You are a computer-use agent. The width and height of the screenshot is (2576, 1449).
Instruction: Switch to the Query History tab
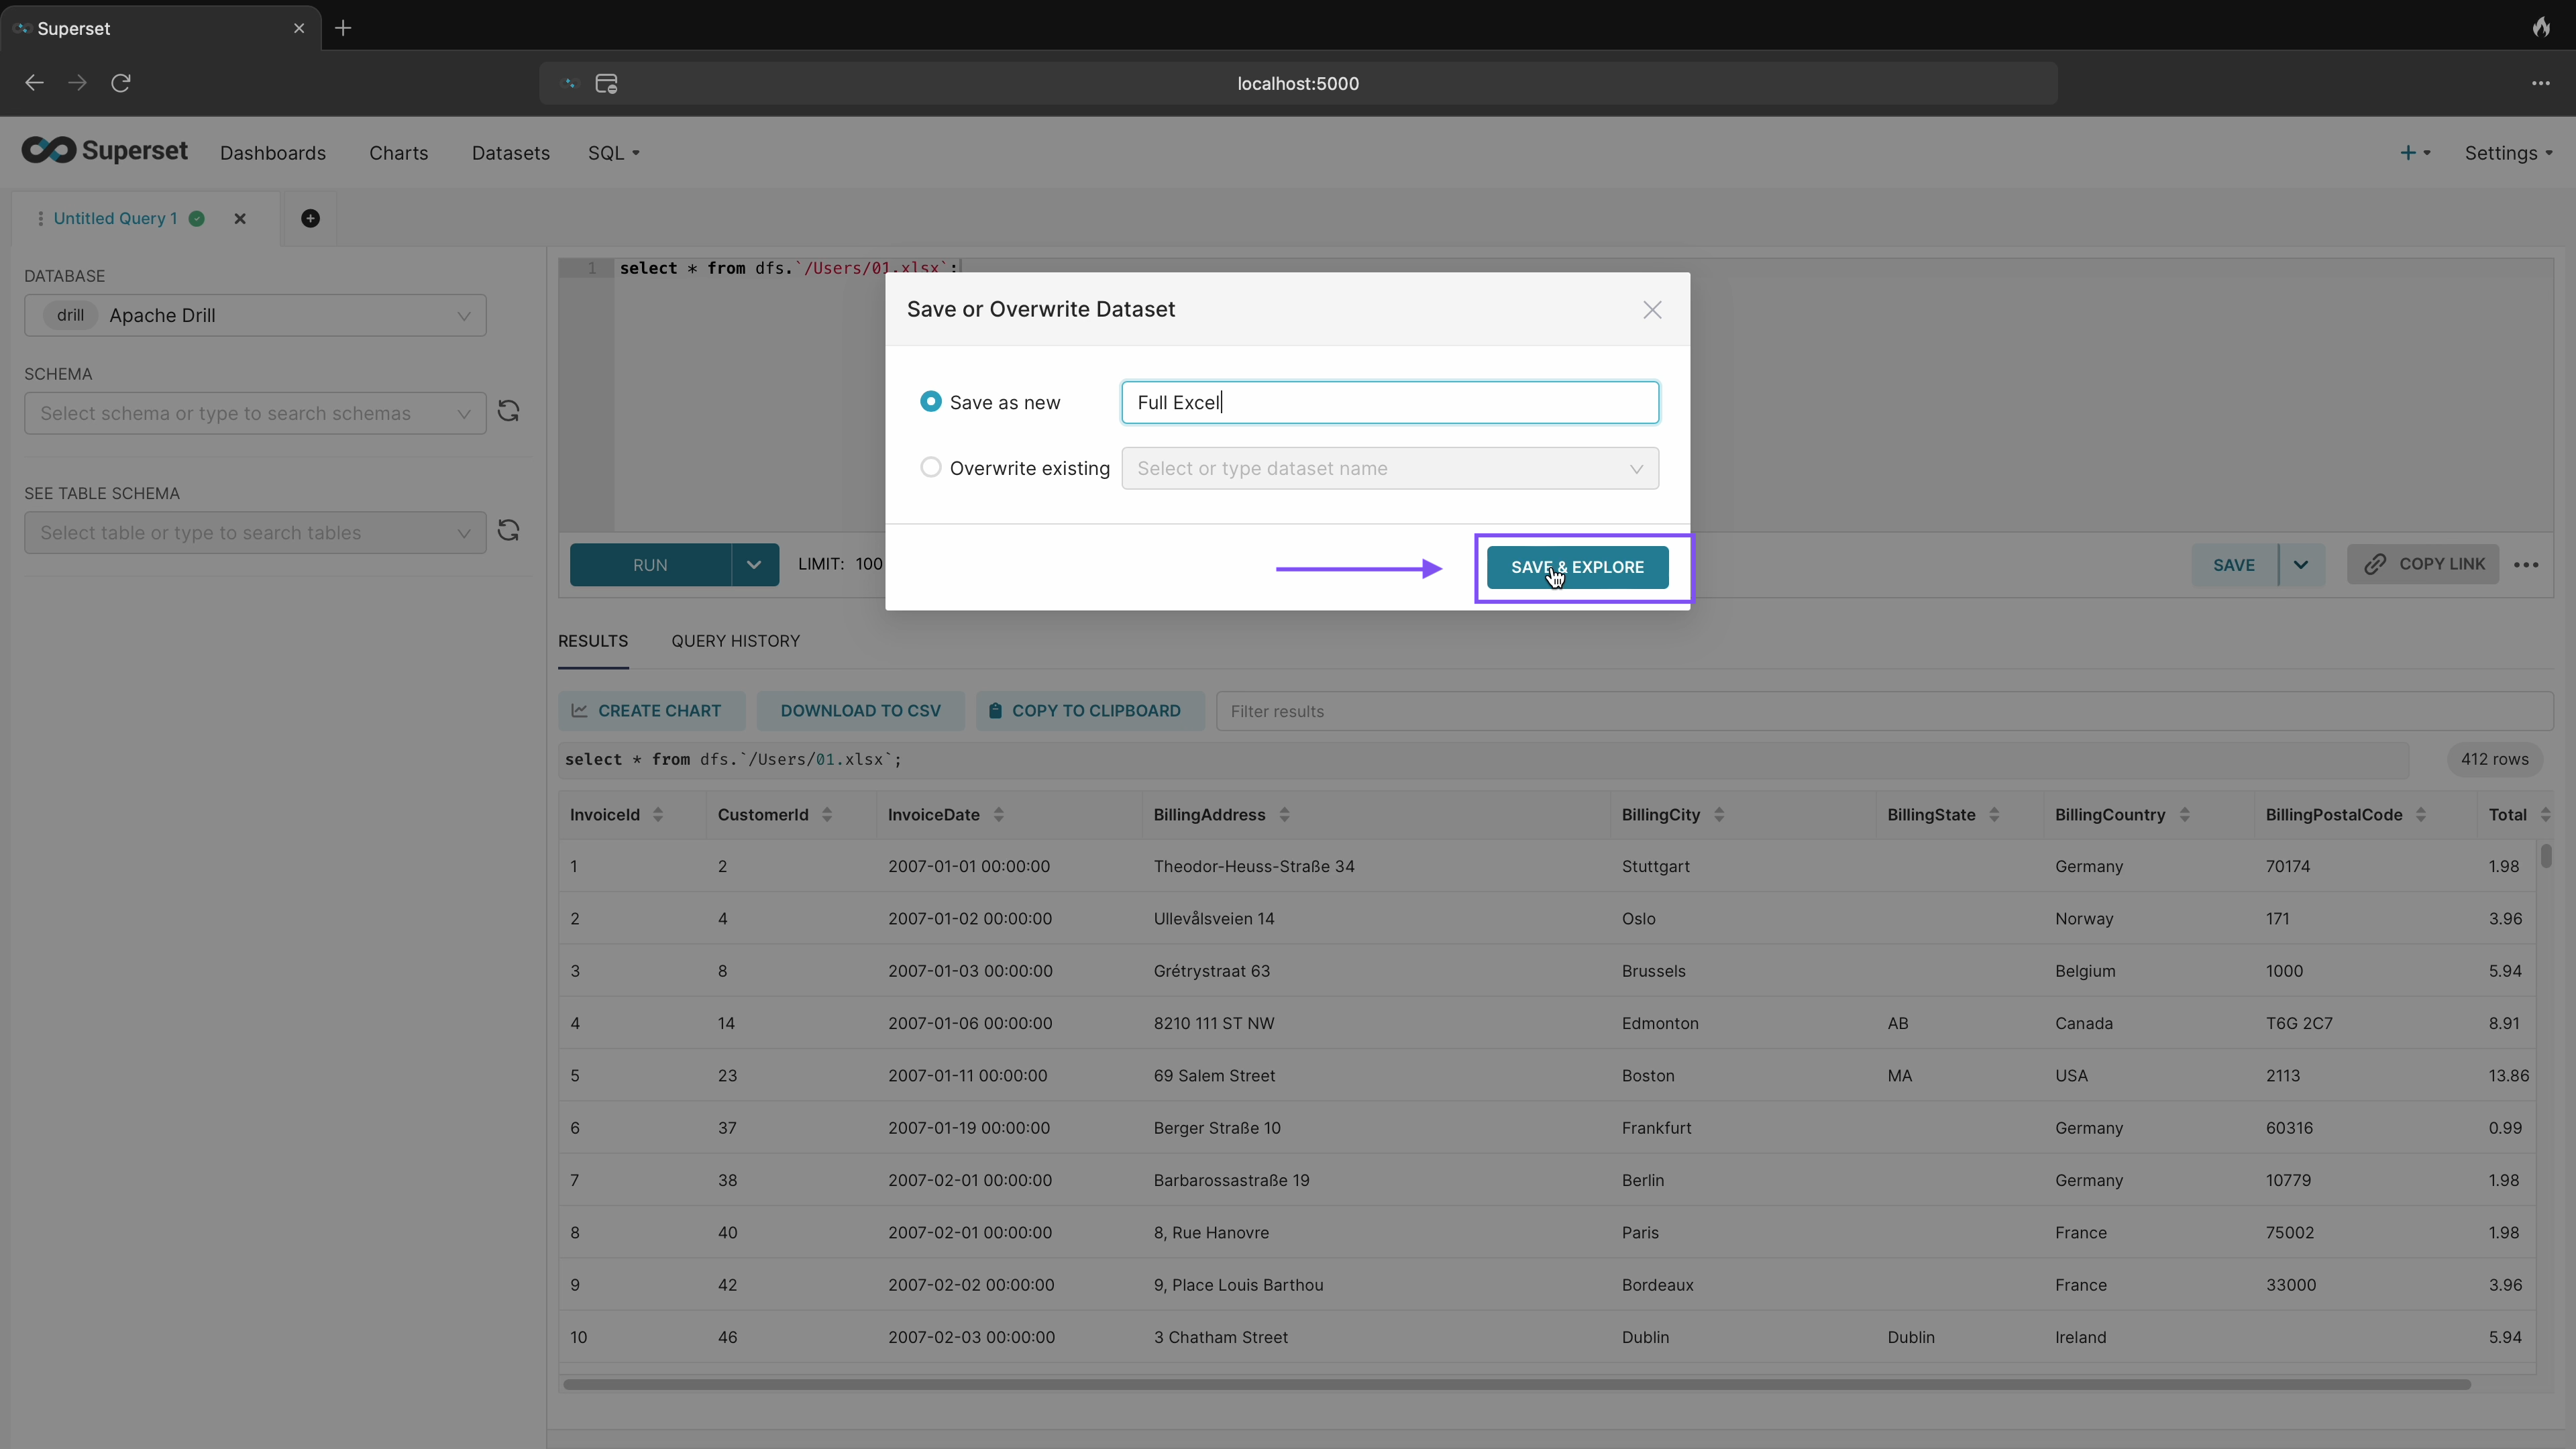click(735, 641)
